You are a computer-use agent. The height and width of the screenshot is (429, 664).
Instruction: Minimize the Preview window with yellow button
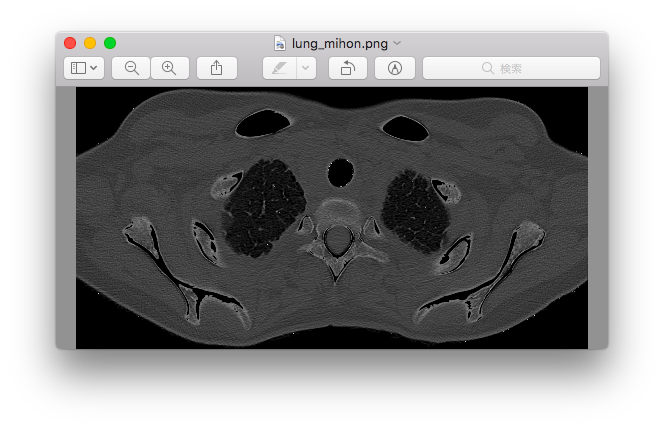90,43
